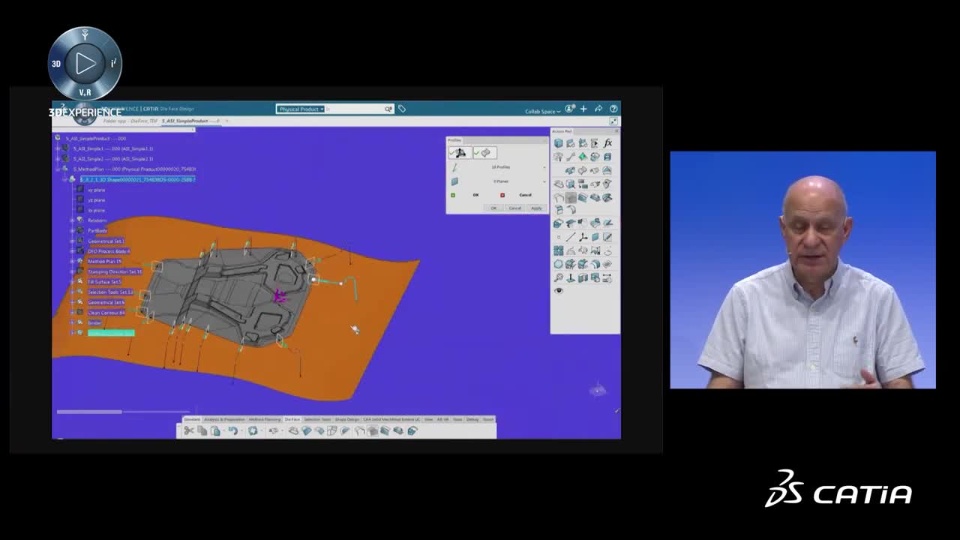Click the OK button in the dialog
960x540 pixels.
click(493, 208)
